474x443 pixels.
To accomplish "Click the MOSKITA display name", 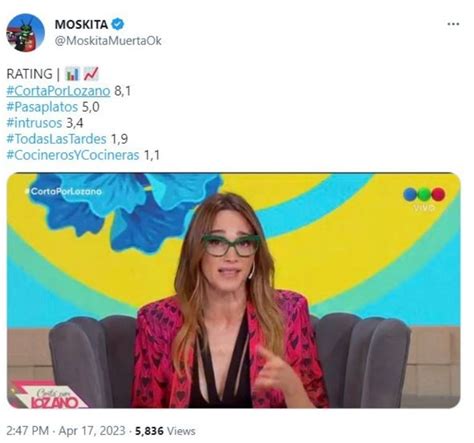I will point(81,24).
